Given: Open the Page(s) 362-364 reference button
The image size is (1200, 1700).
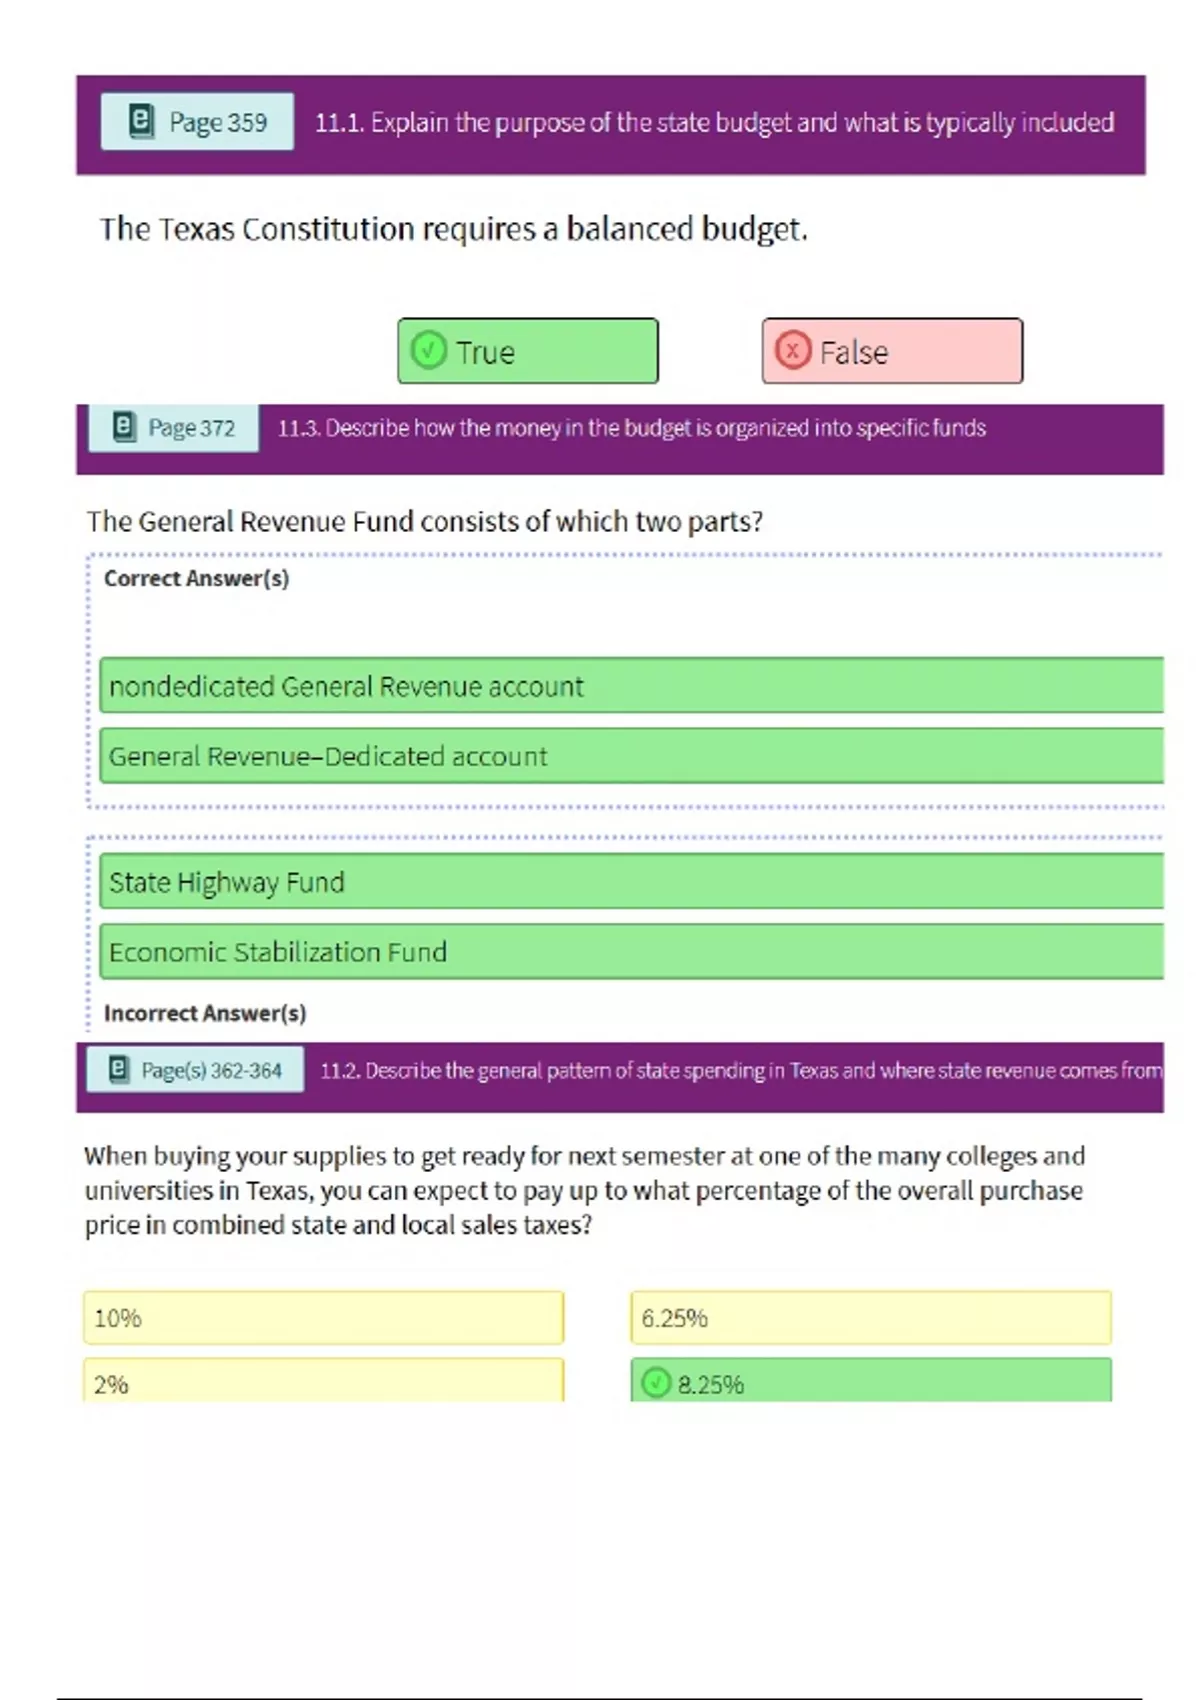Looking at the screenshot, I should tap(195, 1070).
